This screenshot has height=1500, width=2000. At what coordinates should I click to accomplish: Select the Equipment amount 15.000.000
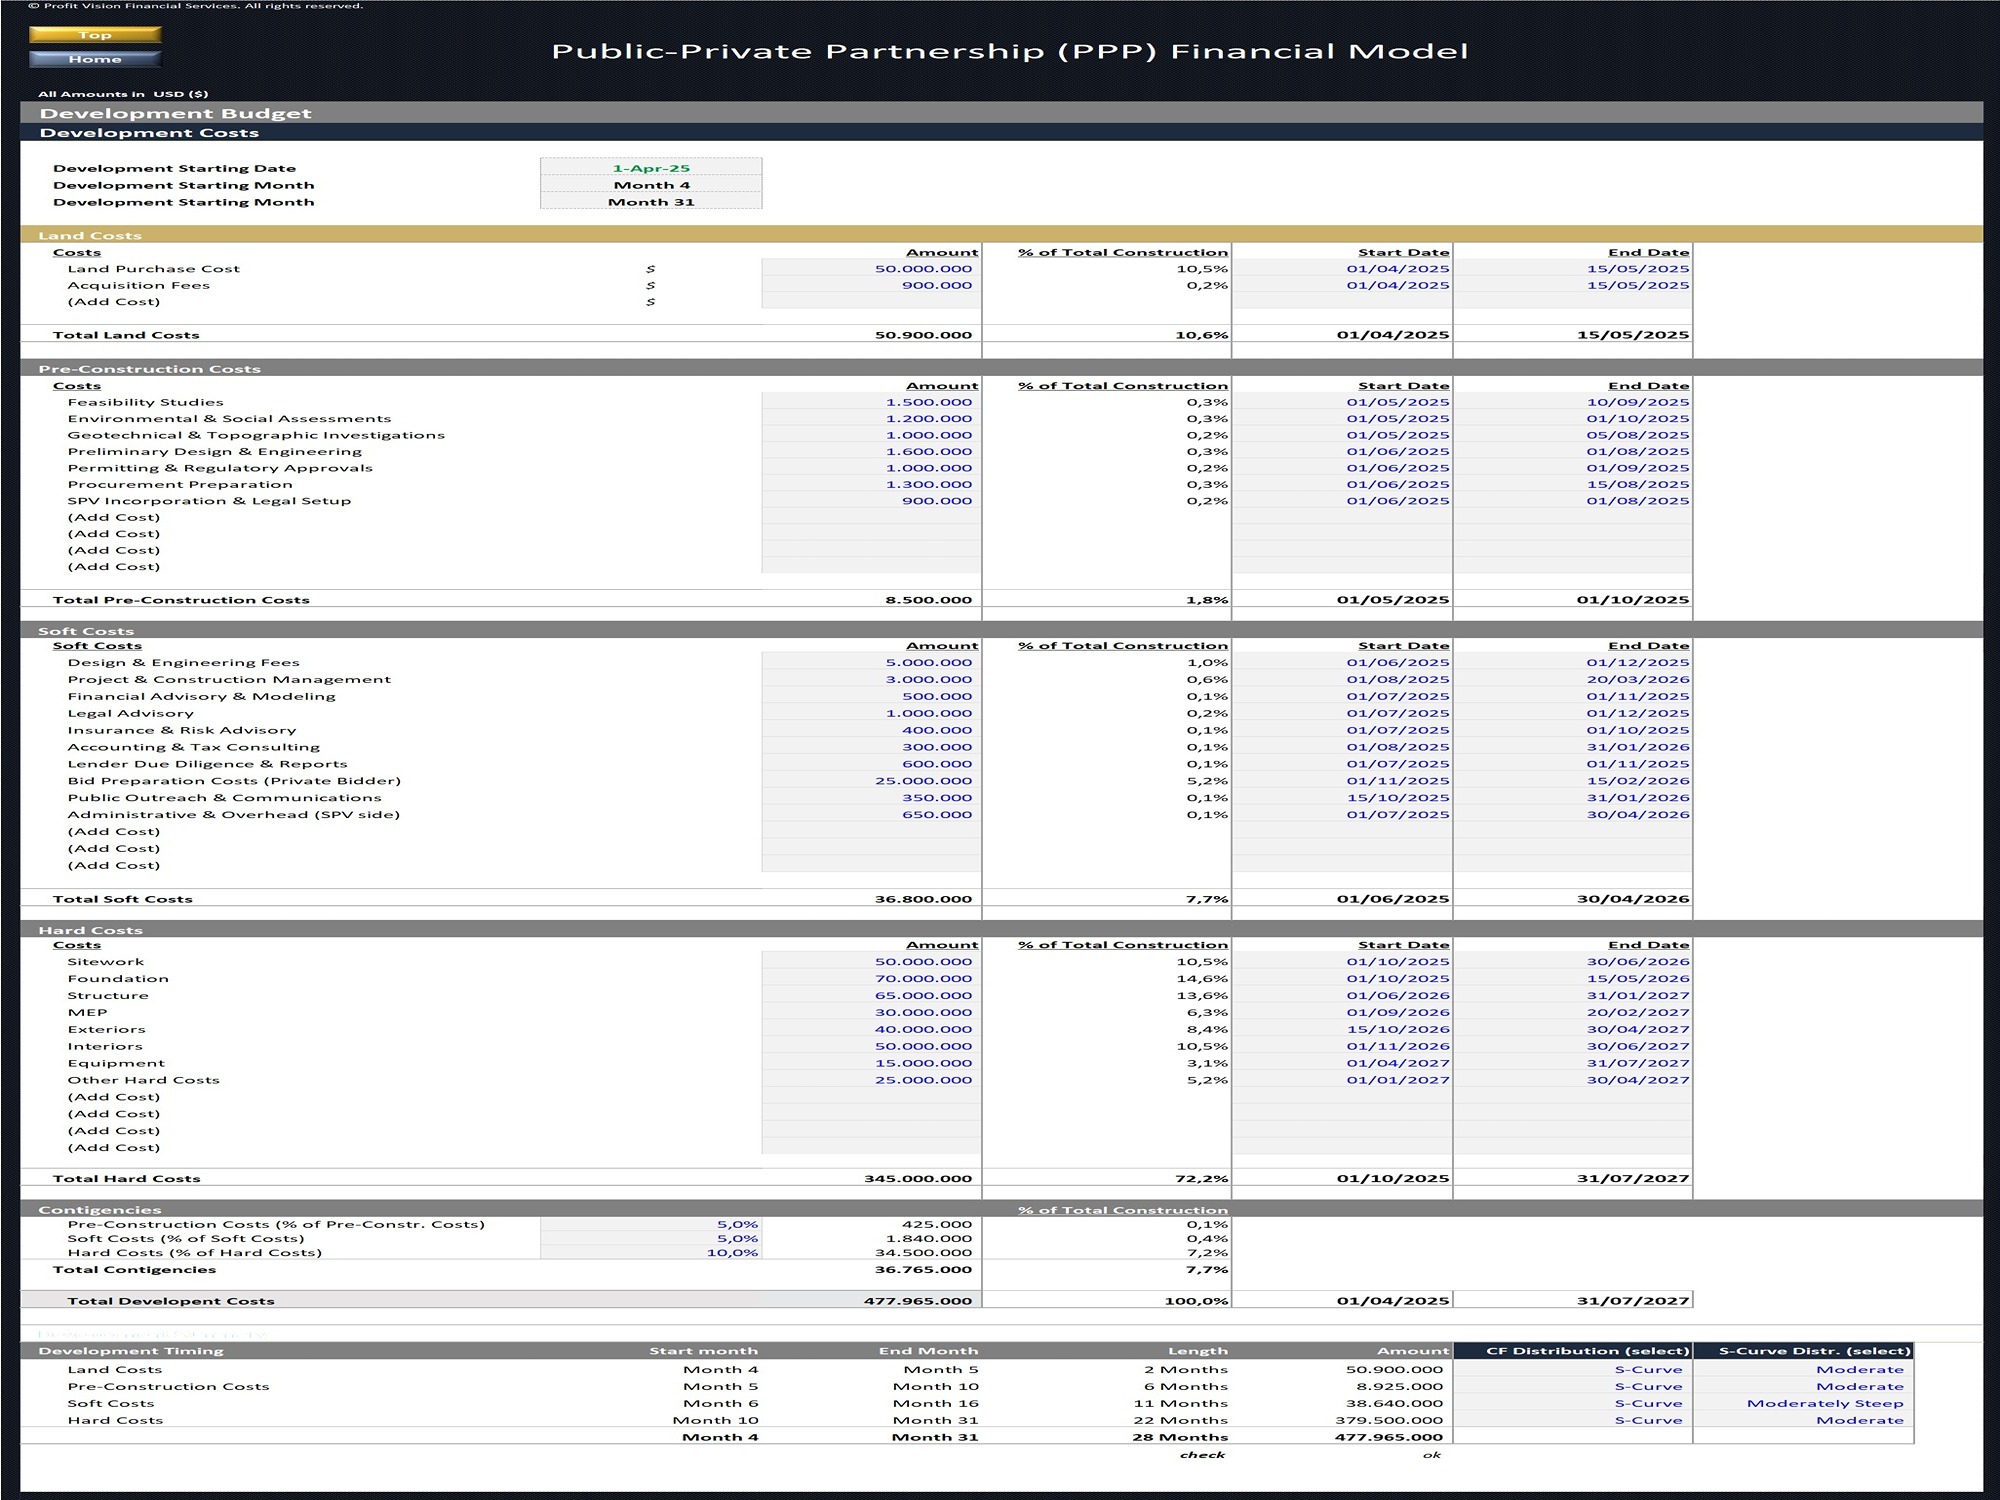coord(871,1064)
